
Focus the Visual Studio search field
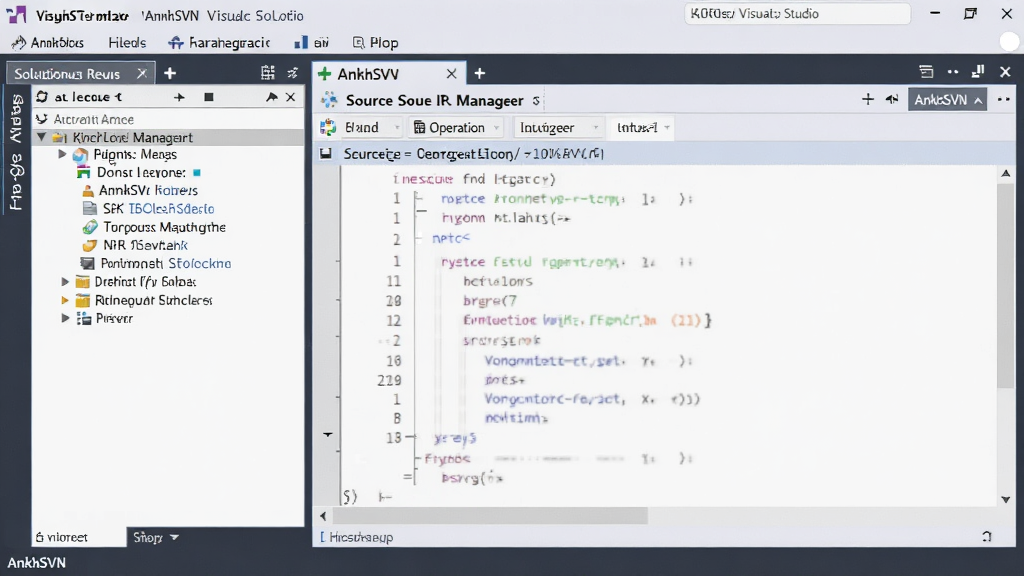pyautogui.click(x=797, y=14)
